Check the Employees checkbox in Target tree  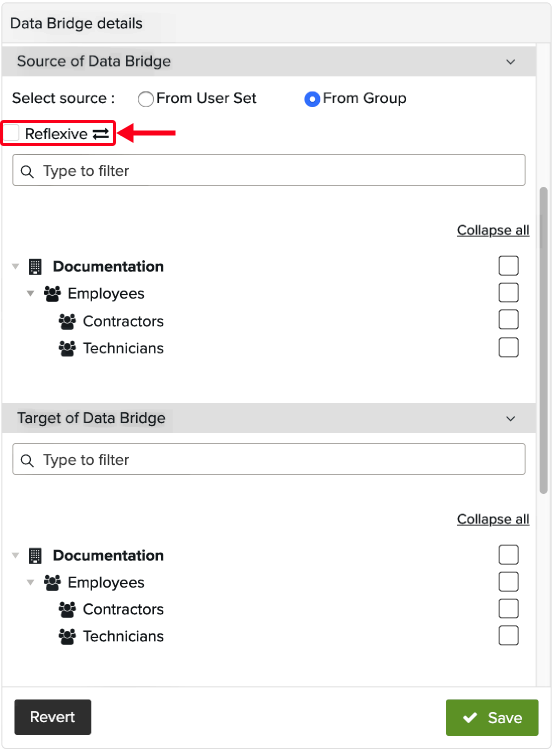509,582
